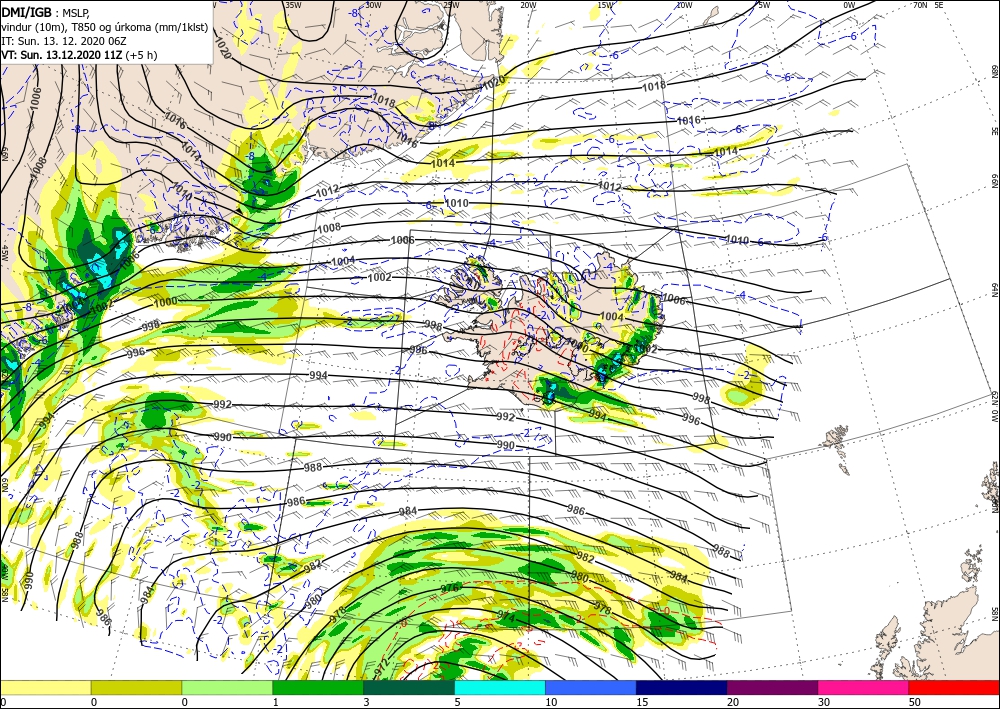
Task: Click the 15W longitude label
Action: click(x=606, y=5)
